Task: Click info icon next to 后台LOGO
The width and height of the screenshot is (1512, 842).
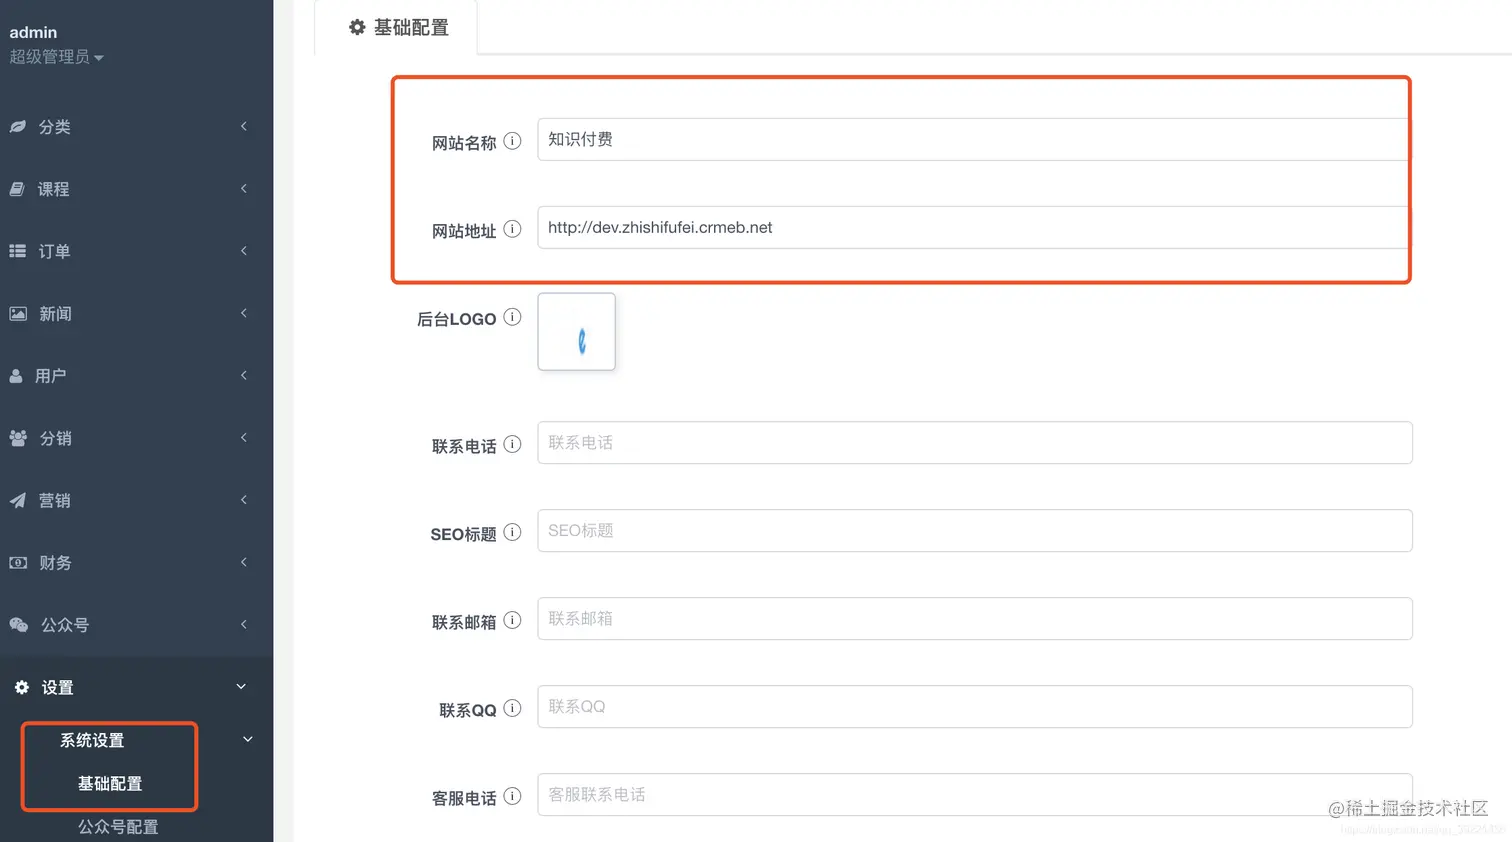Action: pos(512,317)
